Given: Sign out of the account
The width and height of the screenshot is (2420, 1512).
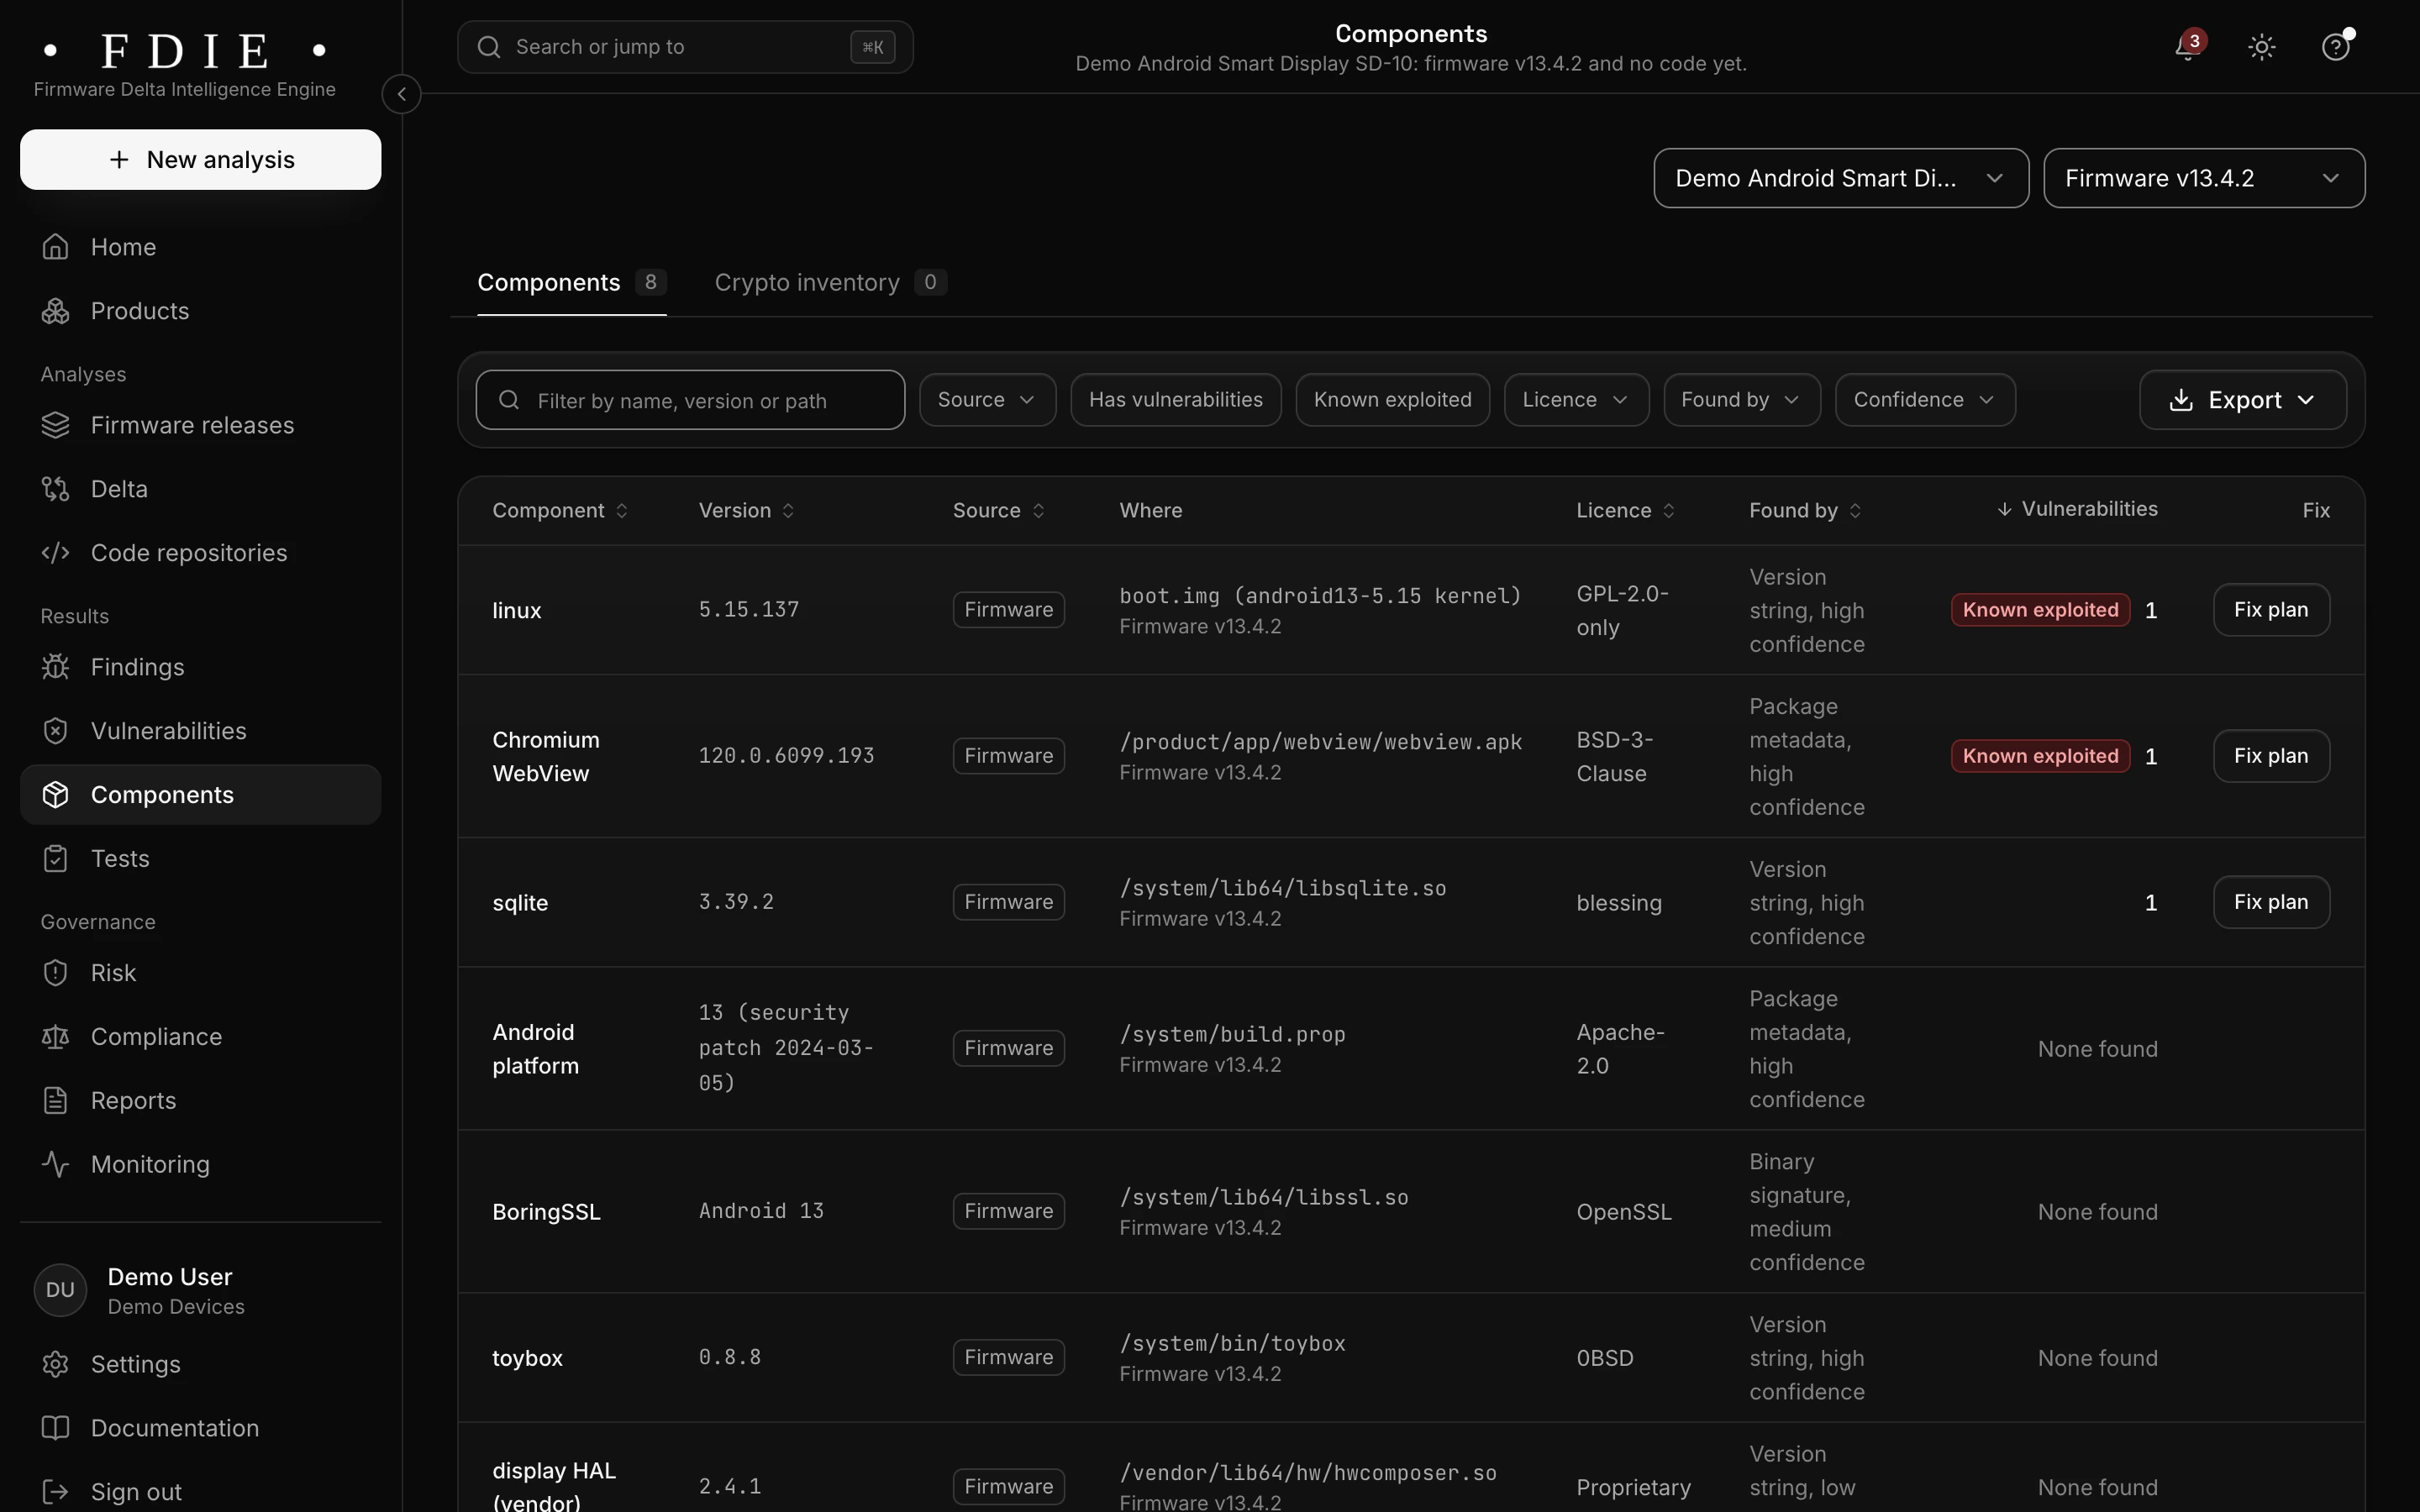Looking at the screenshot, I should [x=200, y=1492].
